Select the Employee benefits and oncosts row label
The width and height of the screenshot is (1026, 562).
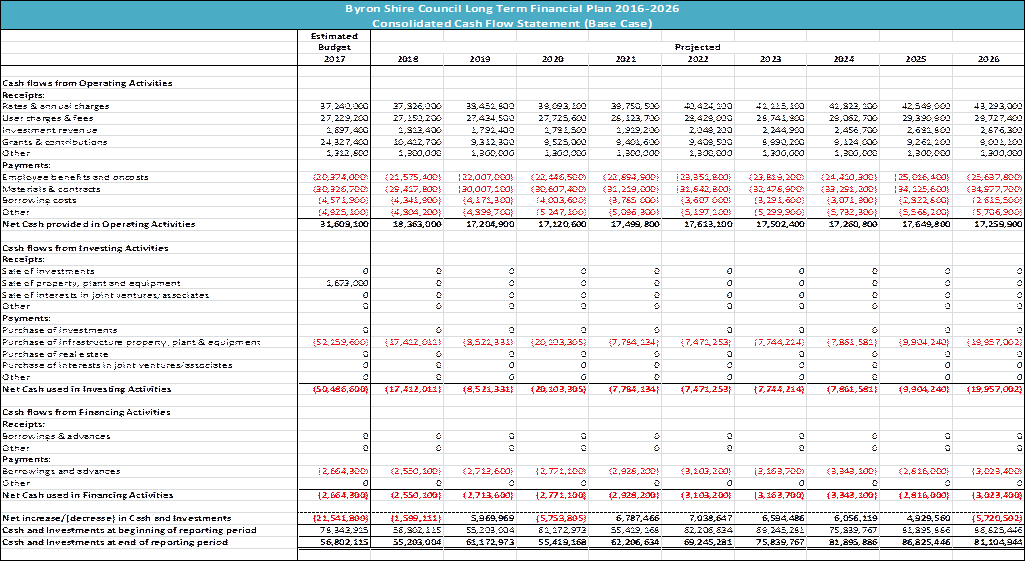(76, 177)
